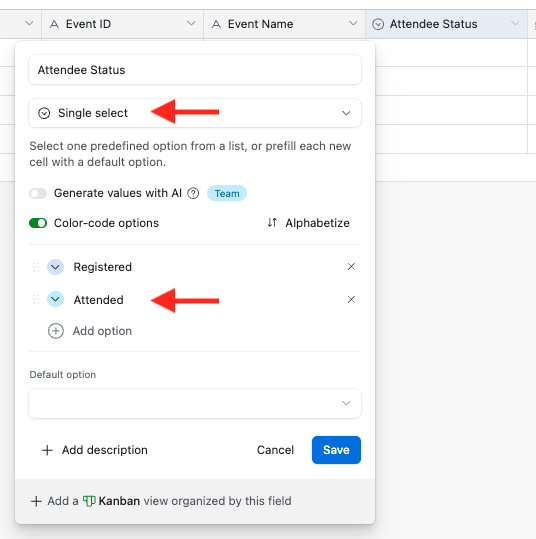Open color picker for Registered option
Viewport: 536px width, 539px height.
tap(55, 267)
